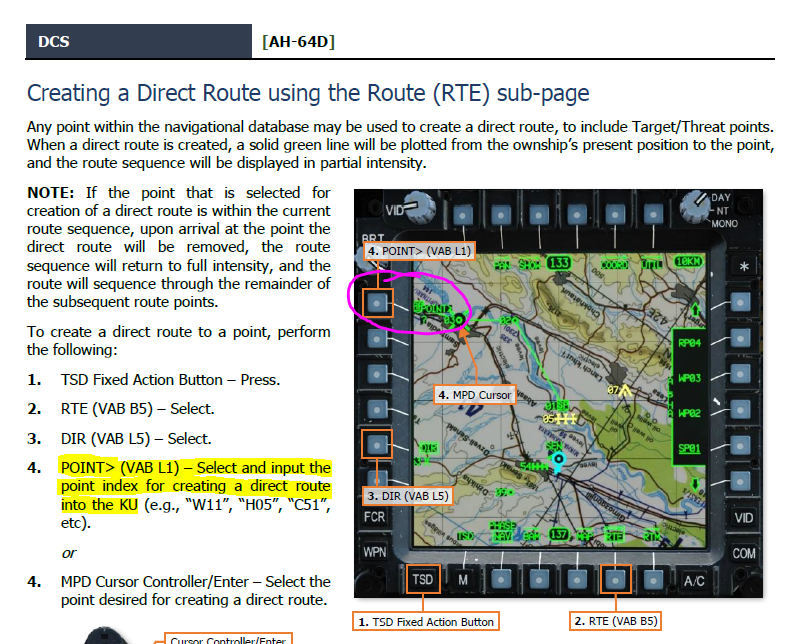Click the 10KM scale label on the display
Image resolution: width=805 pixels, height=644 pixels.
pyautogui.click(x=688, y=262)
